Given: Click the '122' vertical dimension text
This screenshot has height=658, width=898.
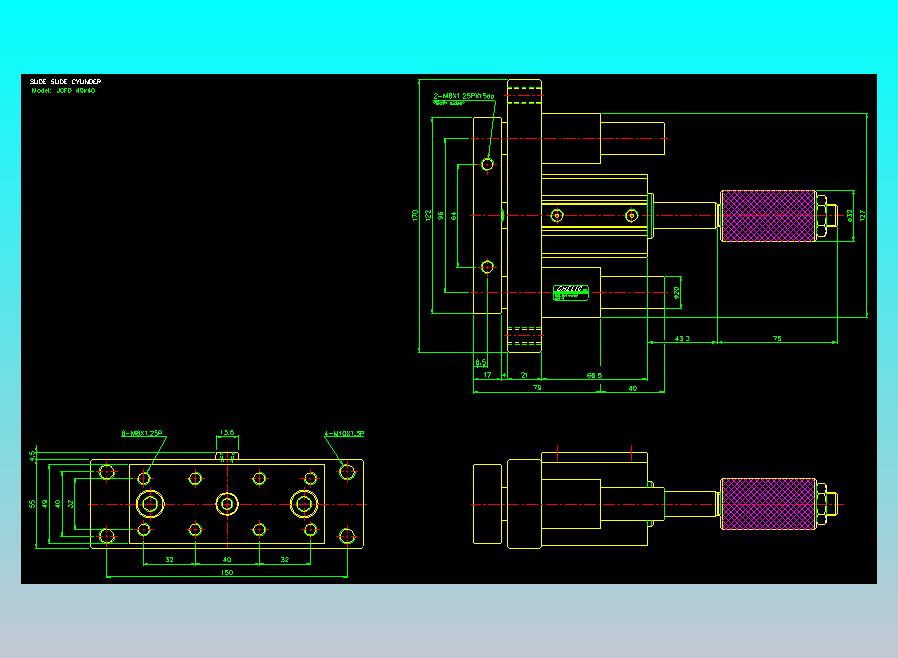Looking at the screenshot, I should 428,215.
